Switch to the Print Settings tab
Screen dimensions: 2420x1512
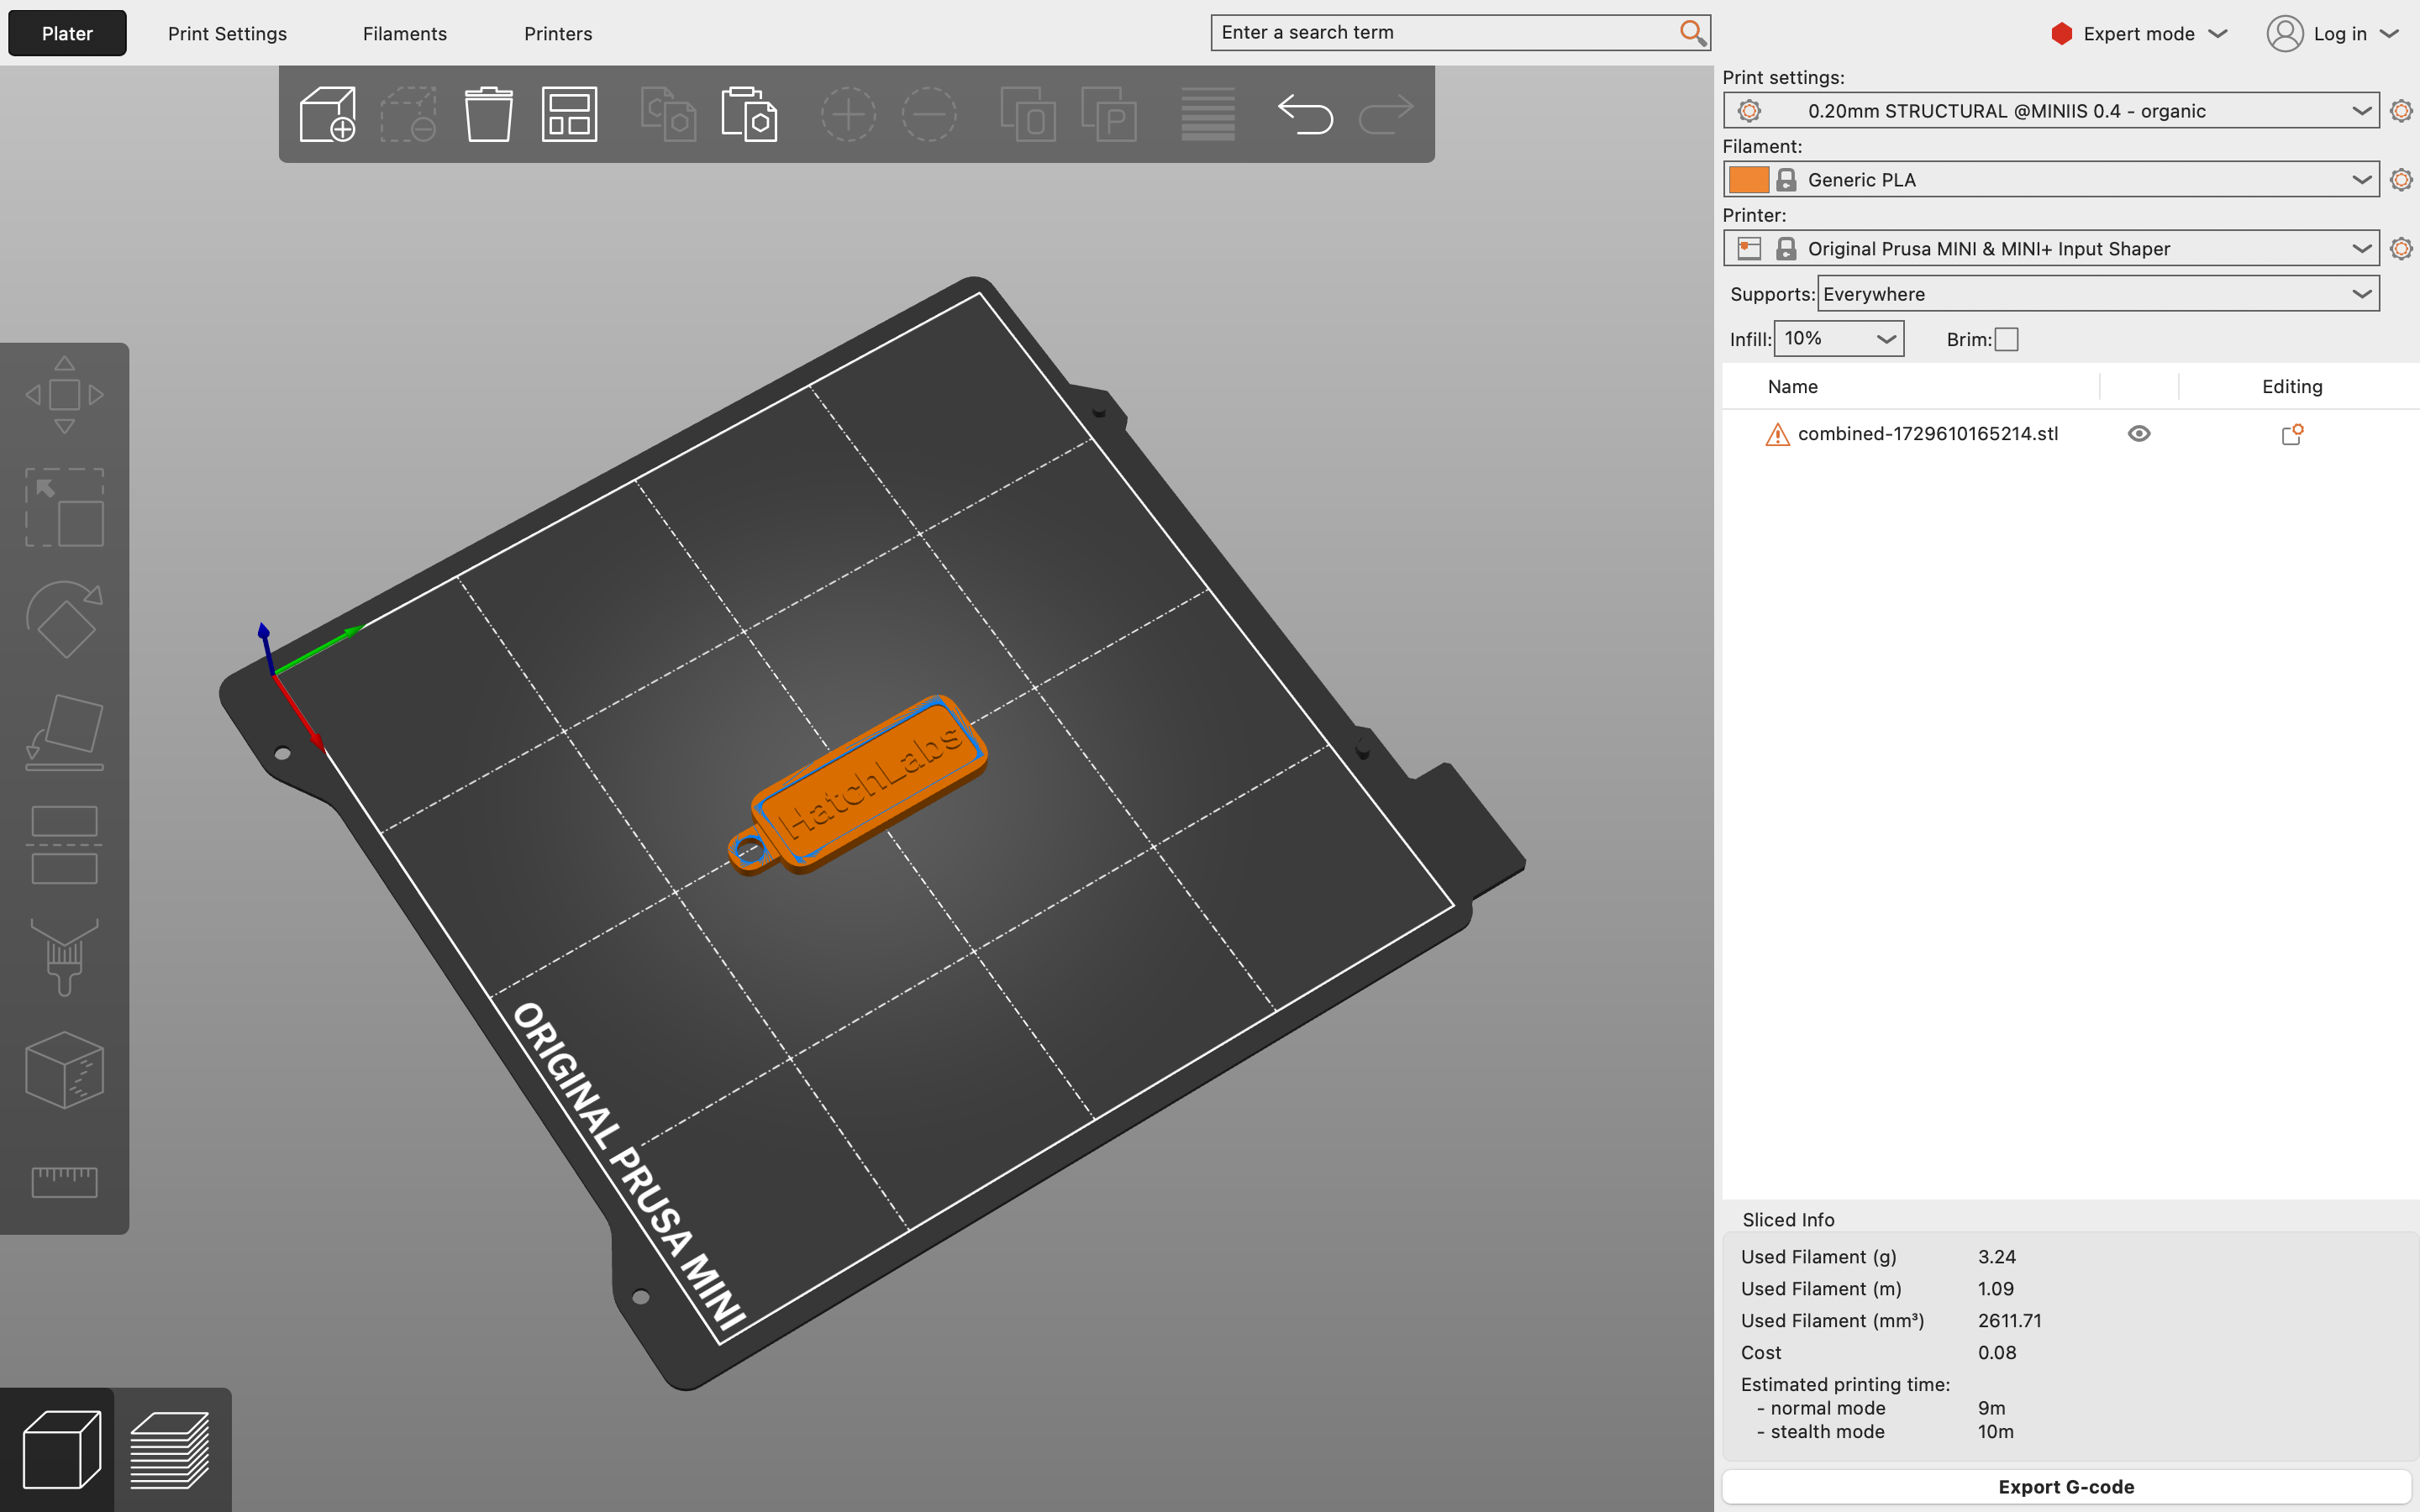pos(227,34)
